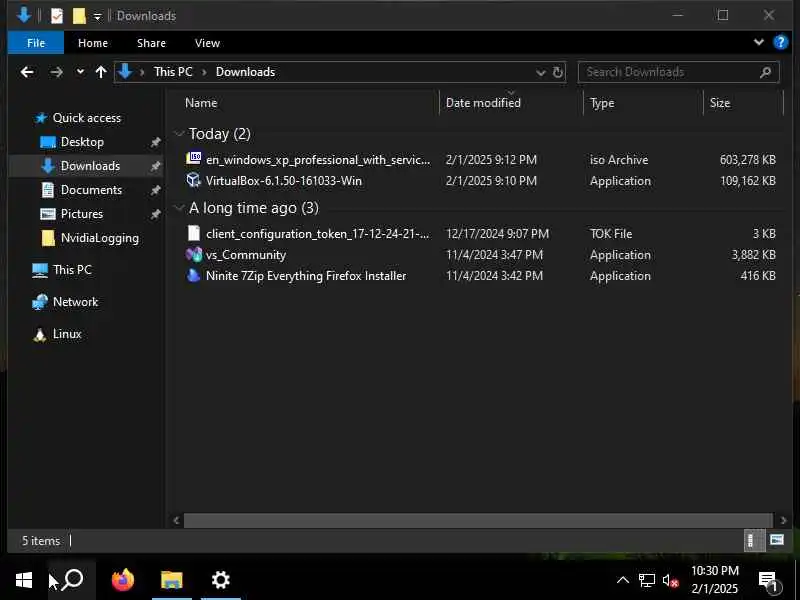Select Quick access in navigation pane

point(87,118)
